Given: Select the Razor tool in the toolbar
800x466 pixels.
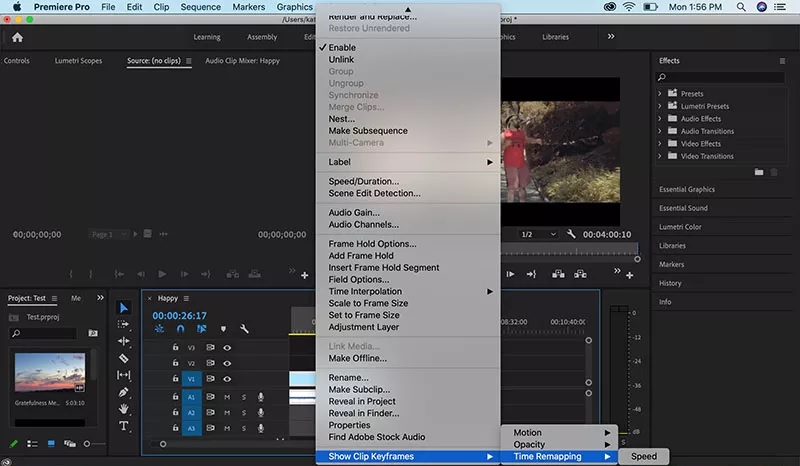Looking at the screenshot, I should point(124,358).
